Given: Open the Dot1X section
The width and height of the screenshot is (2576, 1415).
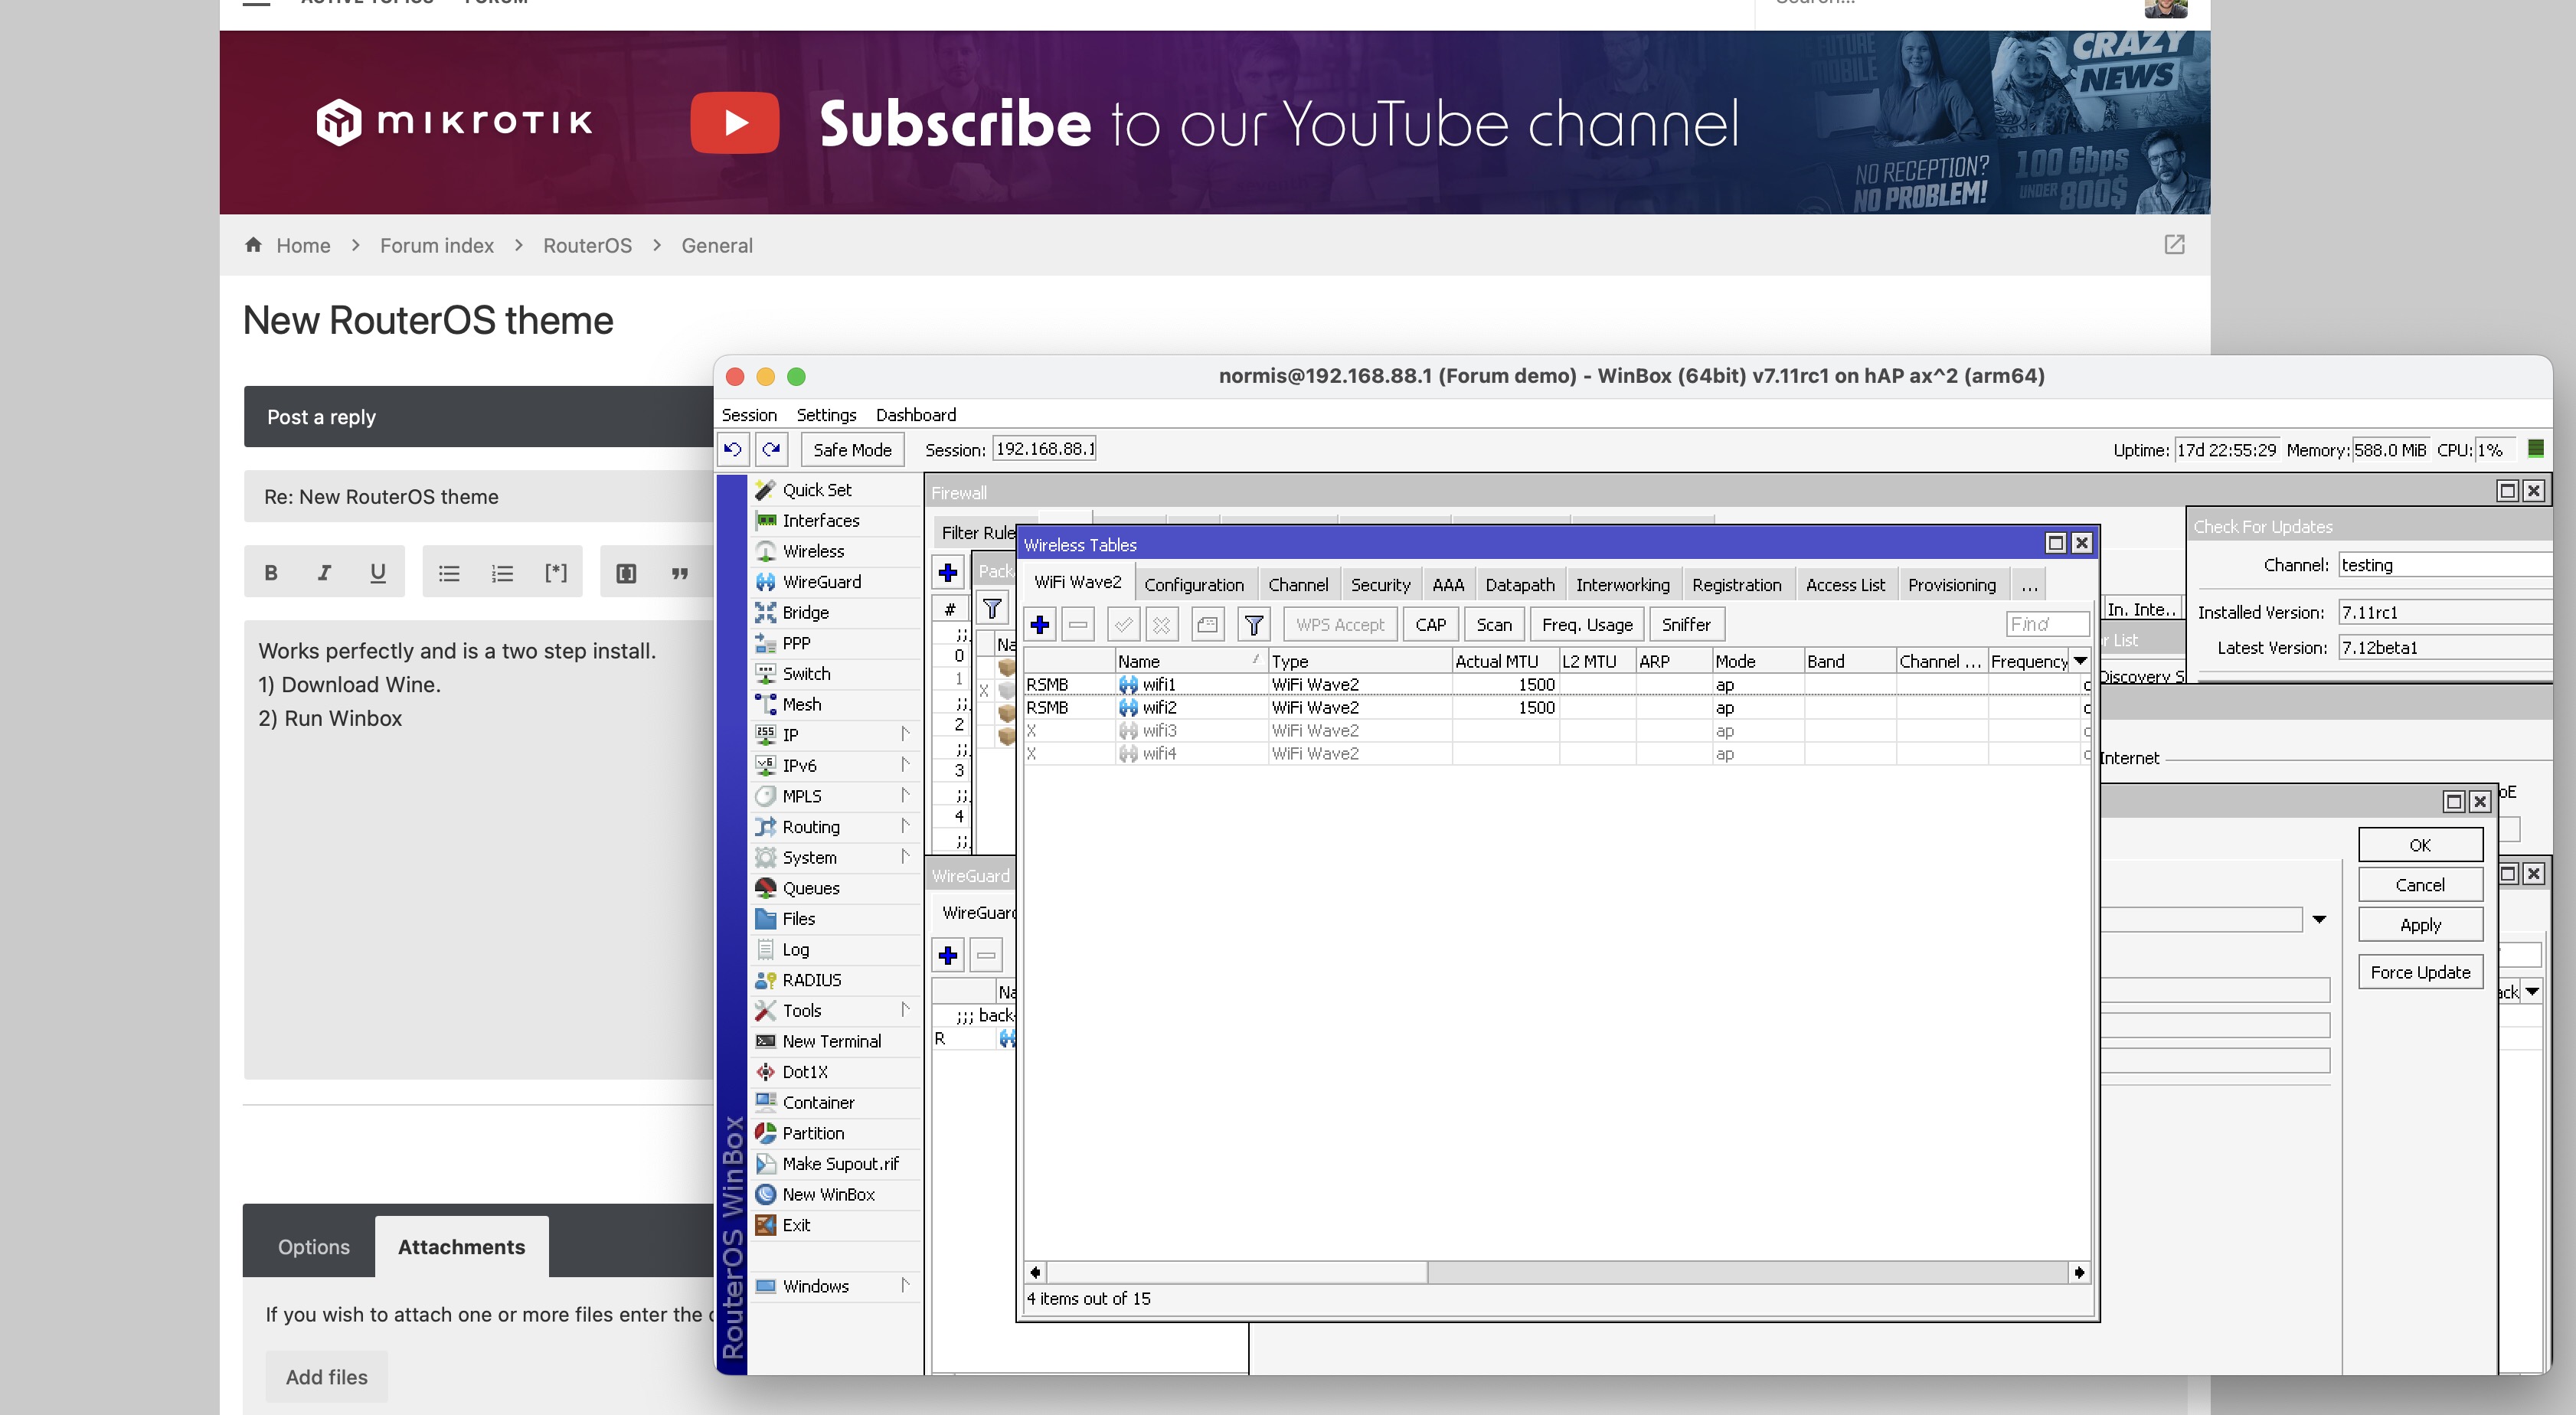Looking at the screenshot, I should tap(805, 1071).
